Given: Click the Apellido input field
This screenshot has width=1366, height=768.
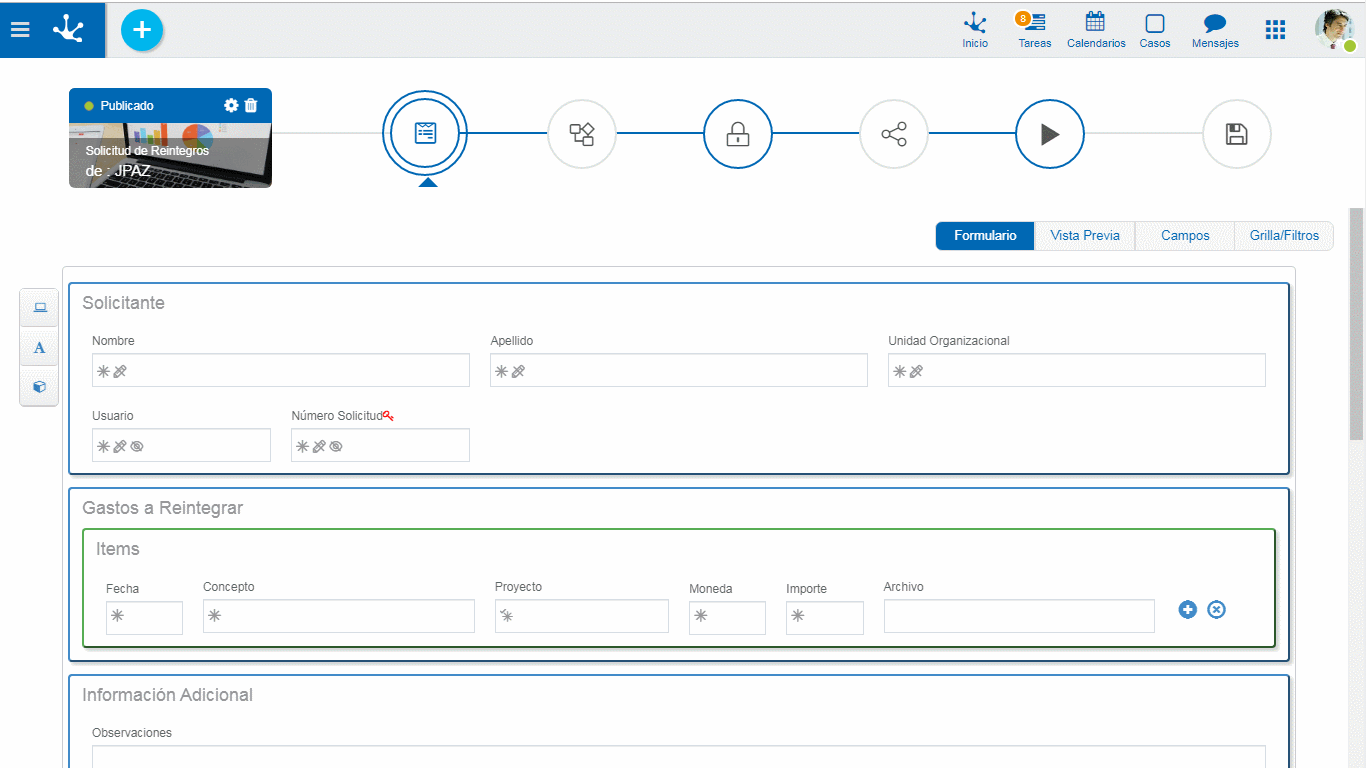Looking at the screenshot, I should 679,370.
